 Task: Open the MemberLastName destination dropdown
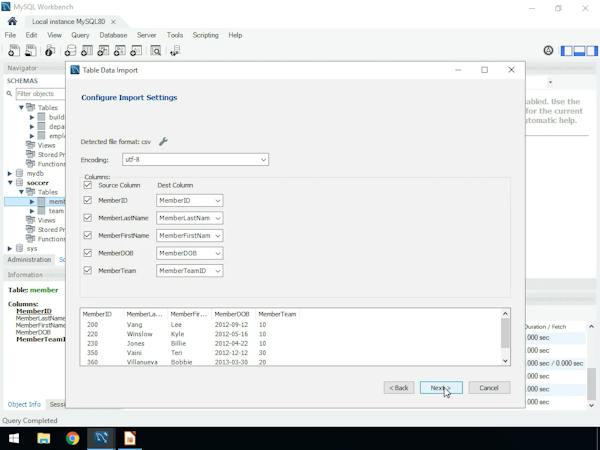[189, 218]
